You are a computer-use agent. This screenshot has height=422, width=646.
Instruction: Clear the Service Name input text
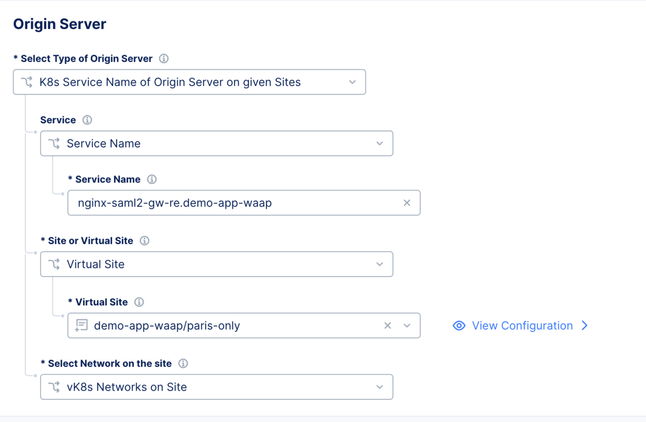pos(407,203)
